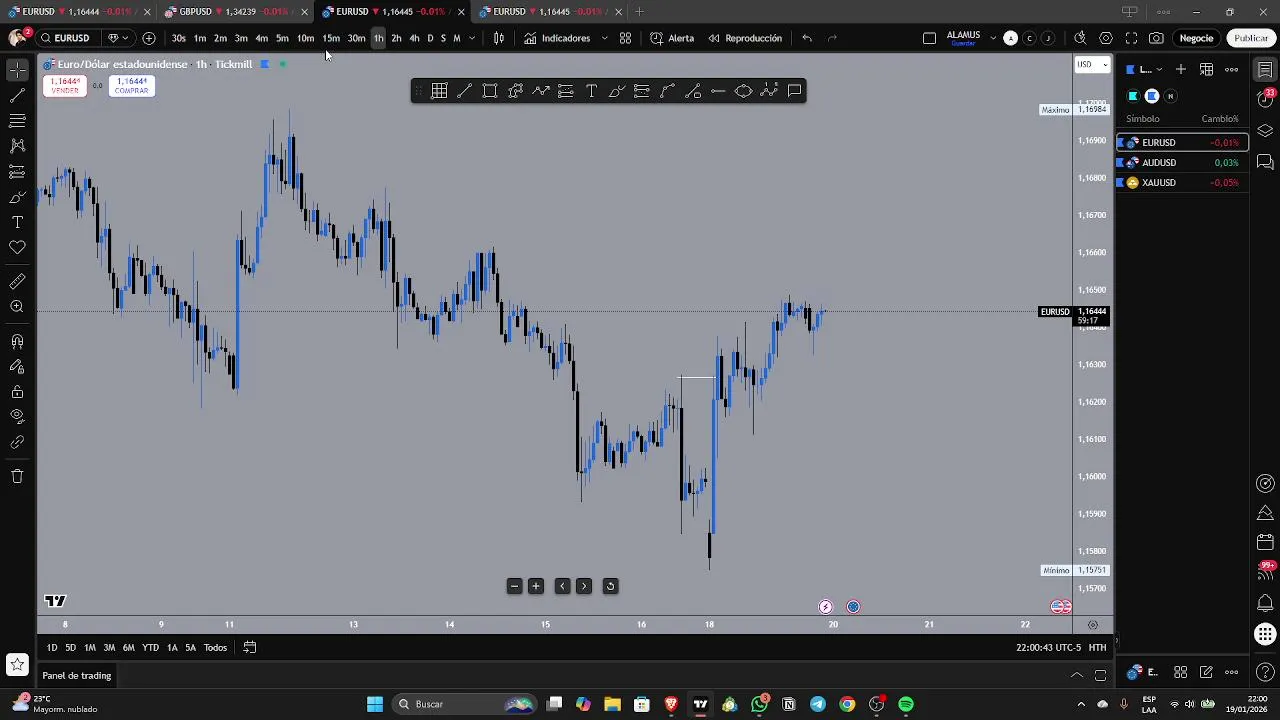Open the ALAMUS layout dropdown arrow

[x=993, y=38]
